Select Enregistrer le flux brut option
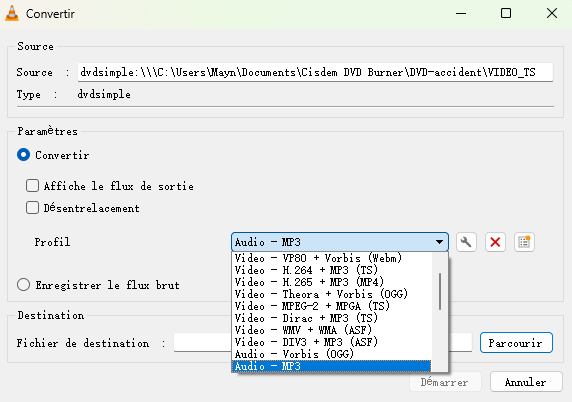This screenshot has width=572, height=402. click(x=23, y=285)
